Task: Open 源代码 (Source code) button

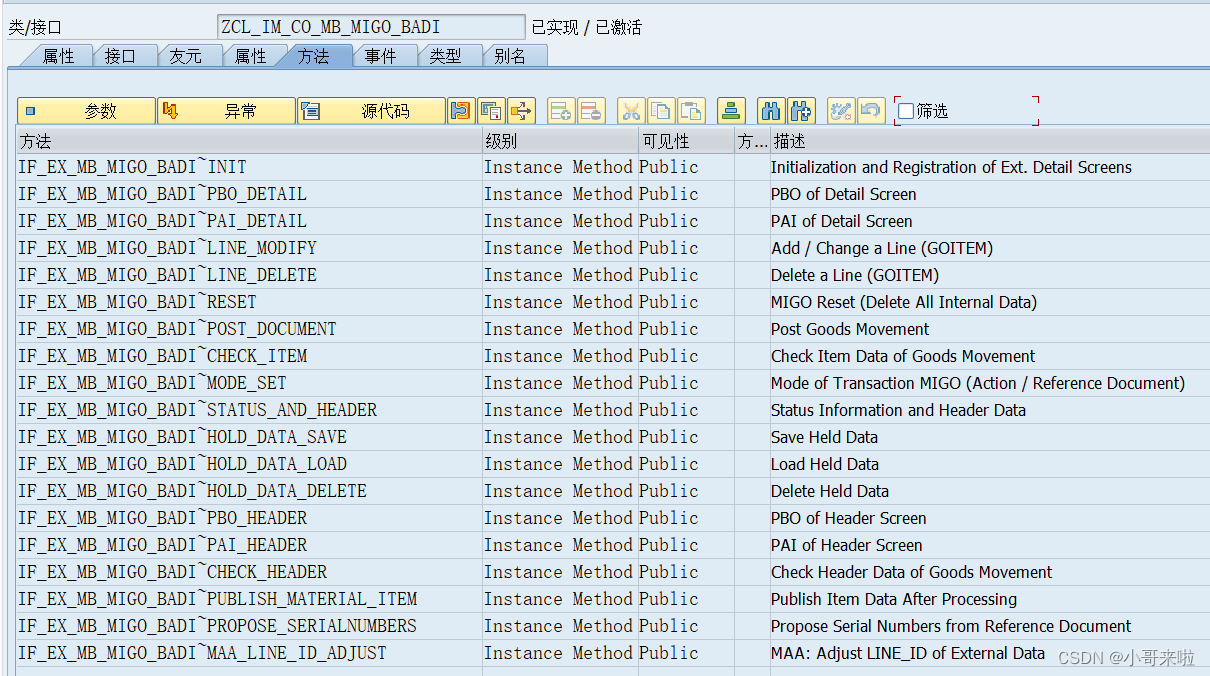Action: pyautogui.click(x=371, y=111)
